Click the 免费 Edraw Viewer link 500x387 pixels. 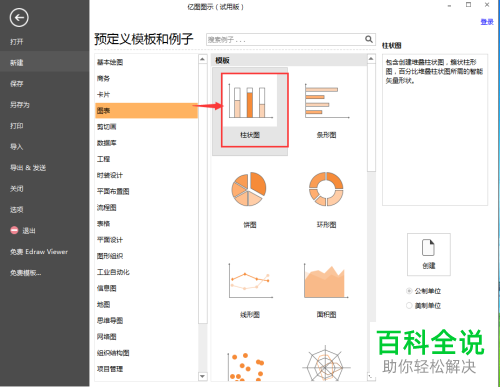(39, 252)
